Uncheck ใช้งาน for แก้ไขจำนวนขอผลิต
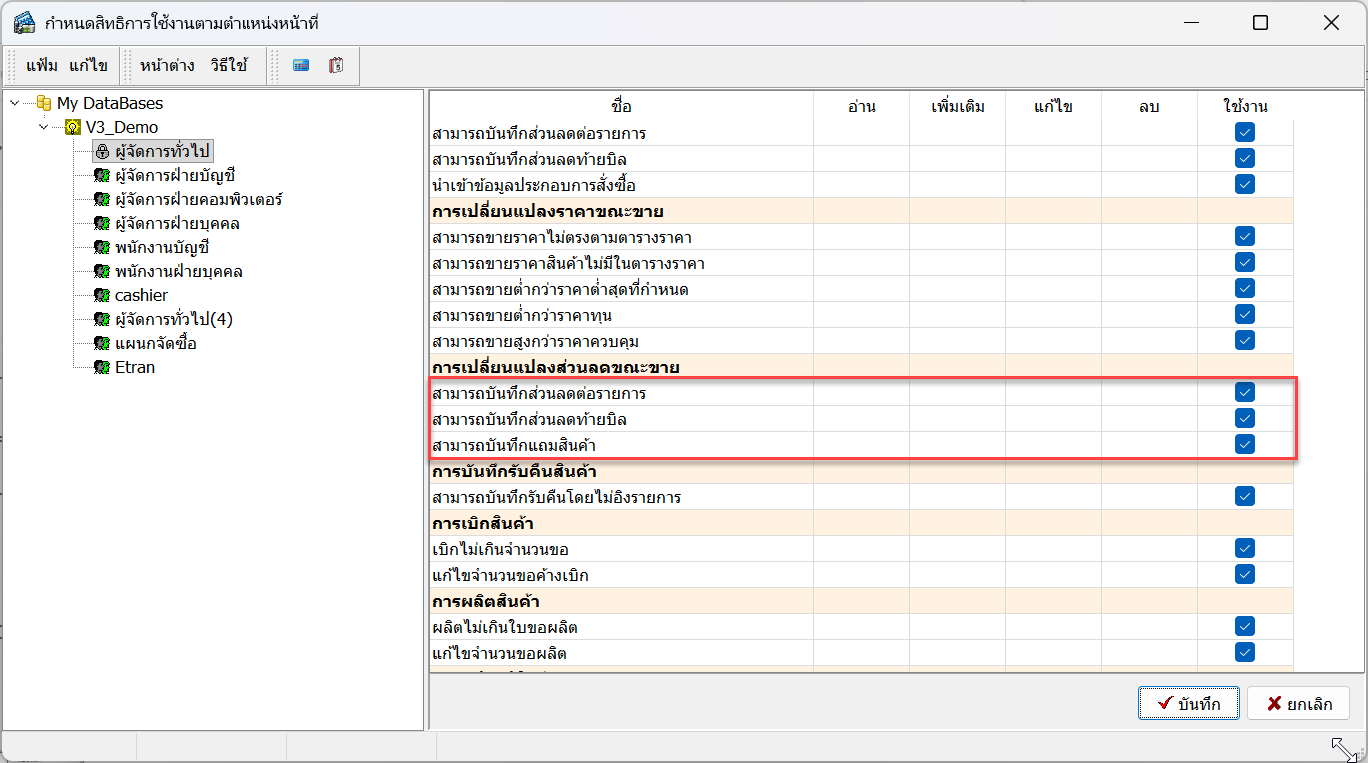The image size is (1368, 763). tap(1245, 652)
